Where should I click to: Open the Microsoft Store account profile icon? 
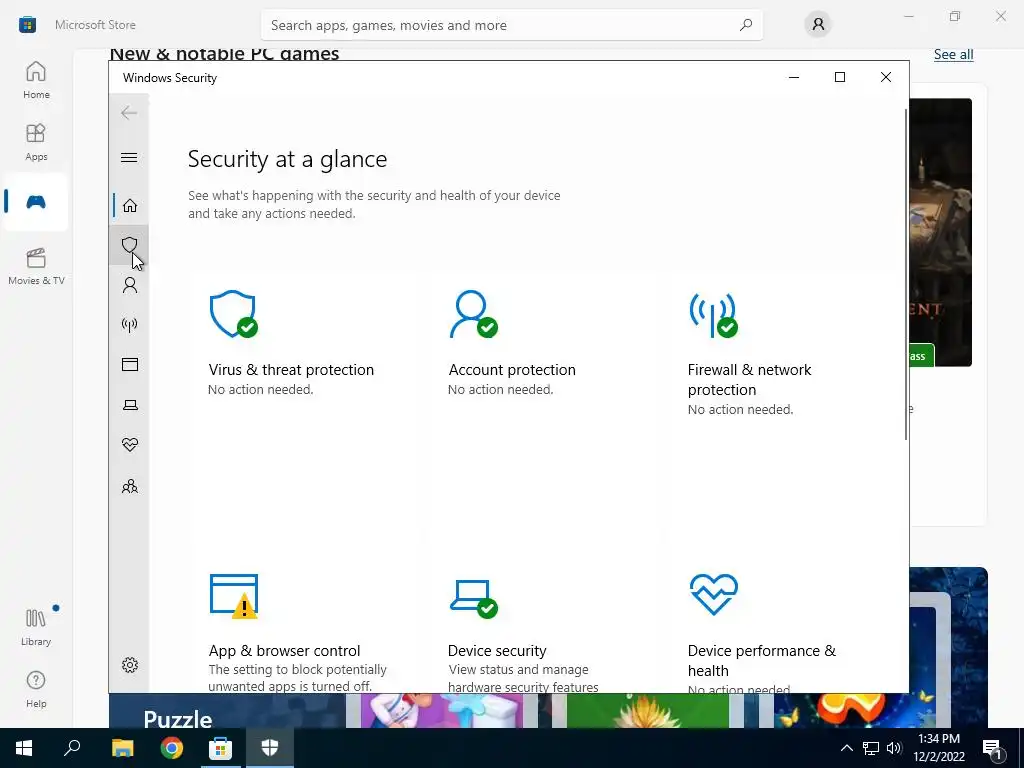coord(818,25)
